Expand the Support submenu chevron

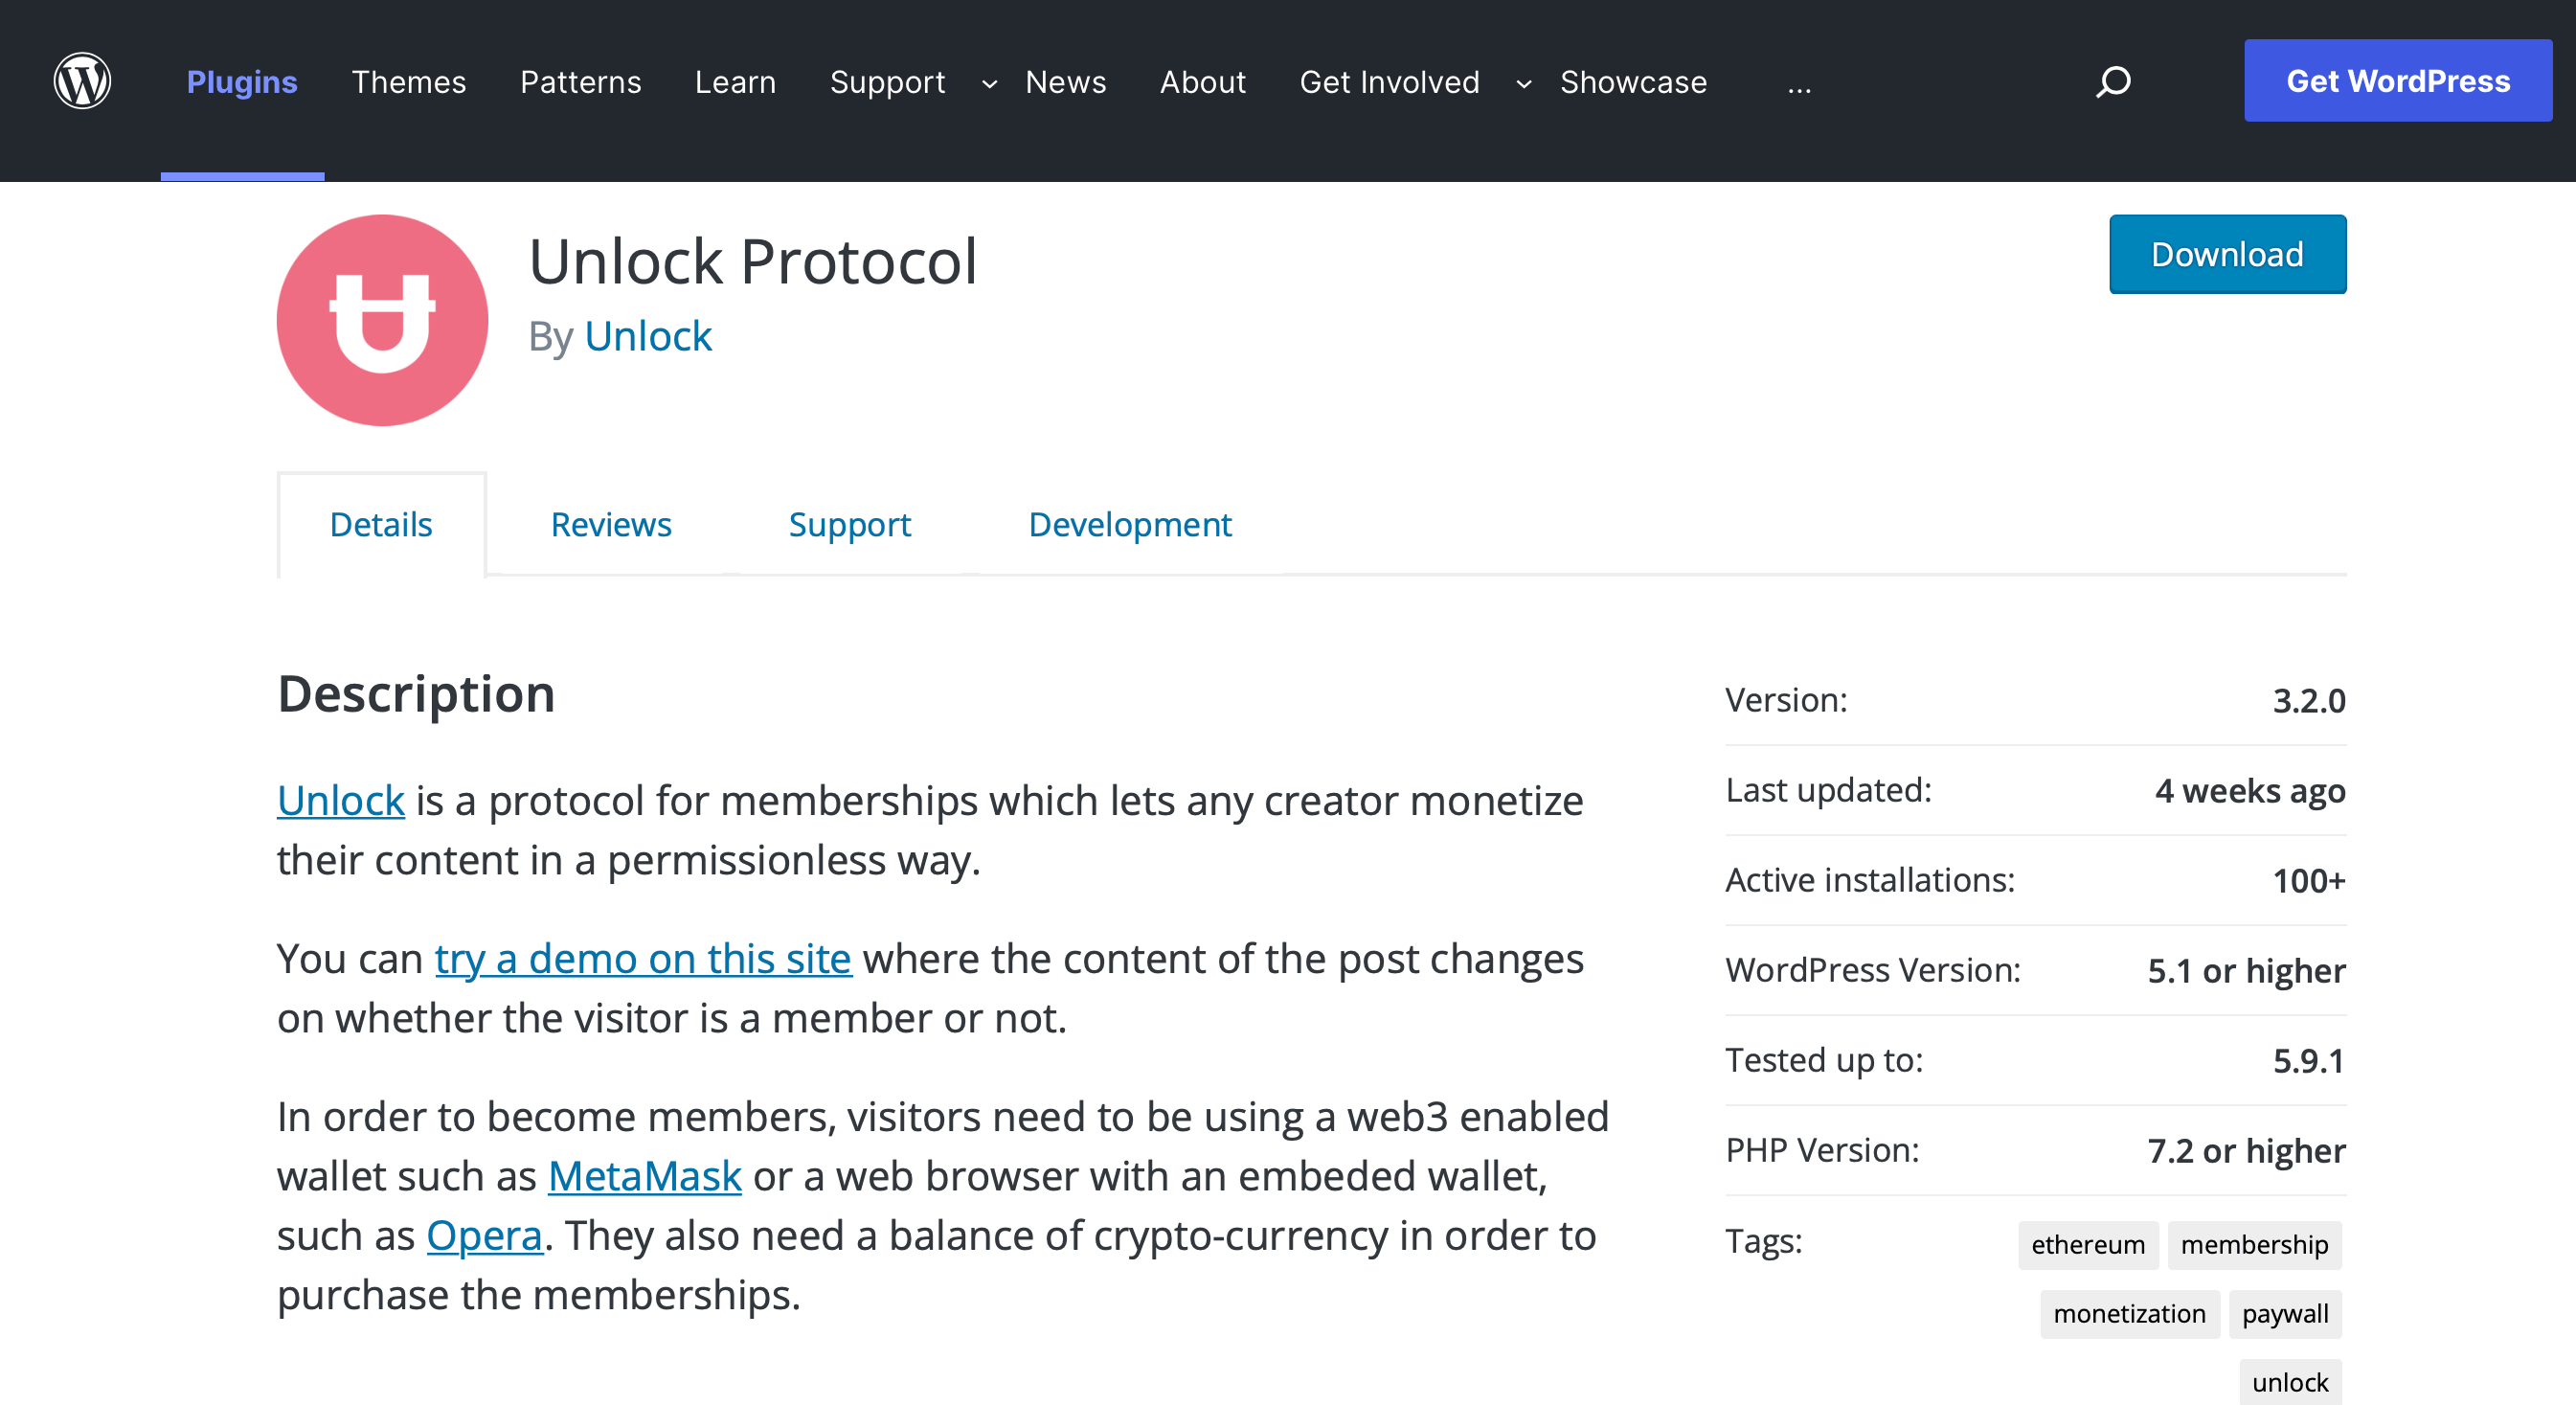pos(989,84)
